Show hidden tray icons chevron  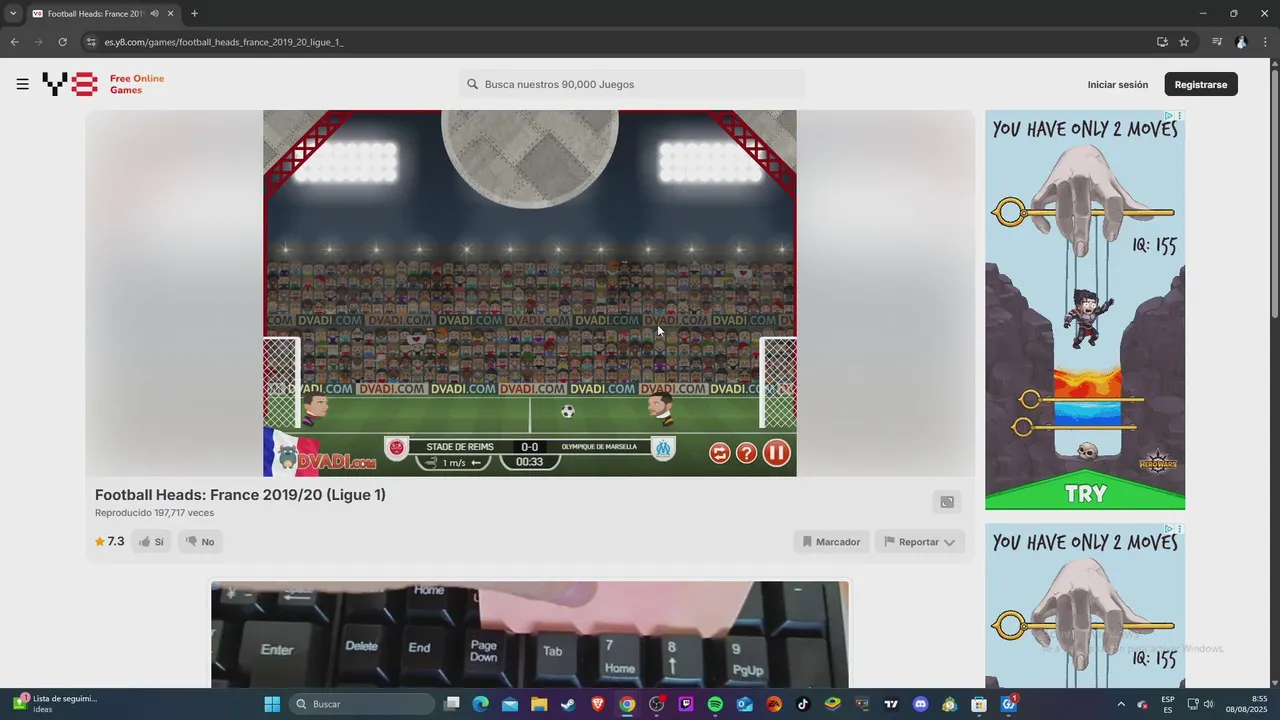pyautogui.click(x=1120, y=704)
